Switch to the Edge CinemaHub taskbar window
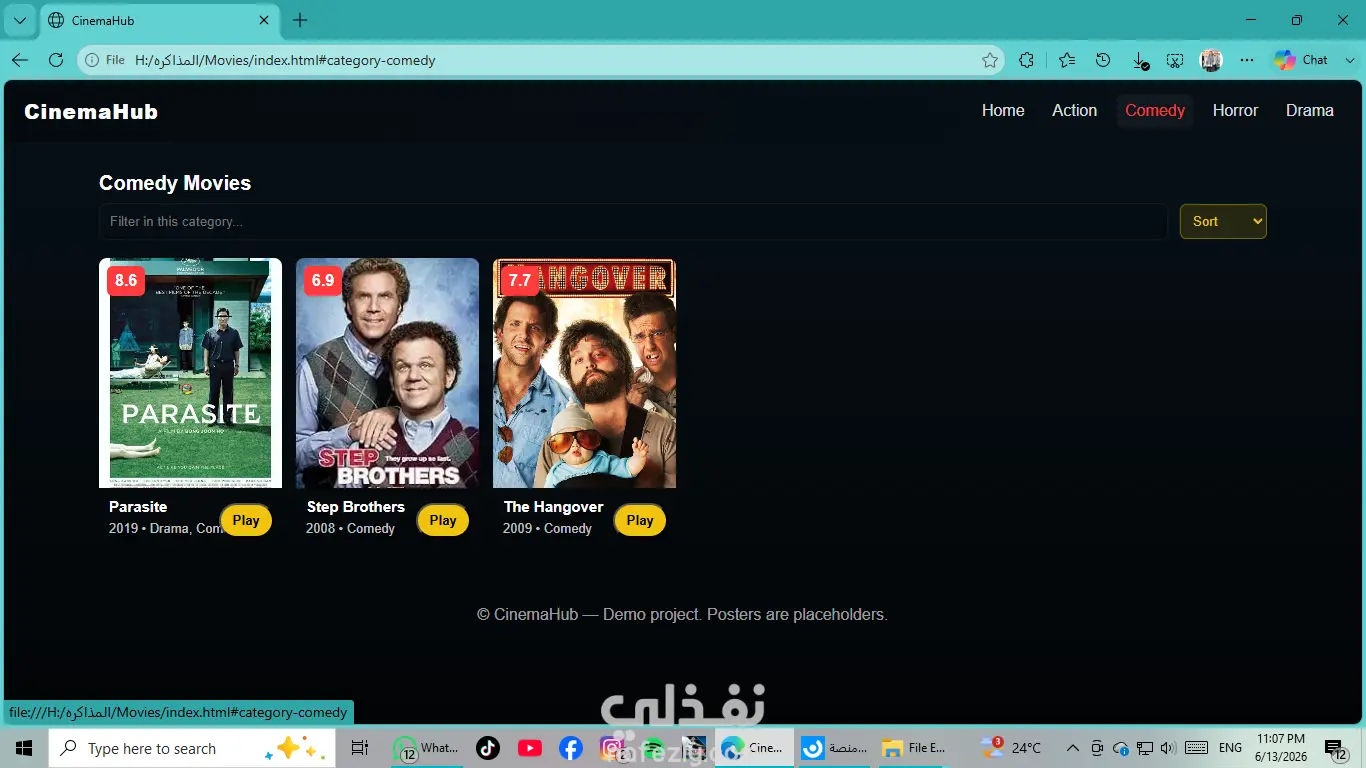This screenshot has height=768, width=1366. click(x=754, y=748)
